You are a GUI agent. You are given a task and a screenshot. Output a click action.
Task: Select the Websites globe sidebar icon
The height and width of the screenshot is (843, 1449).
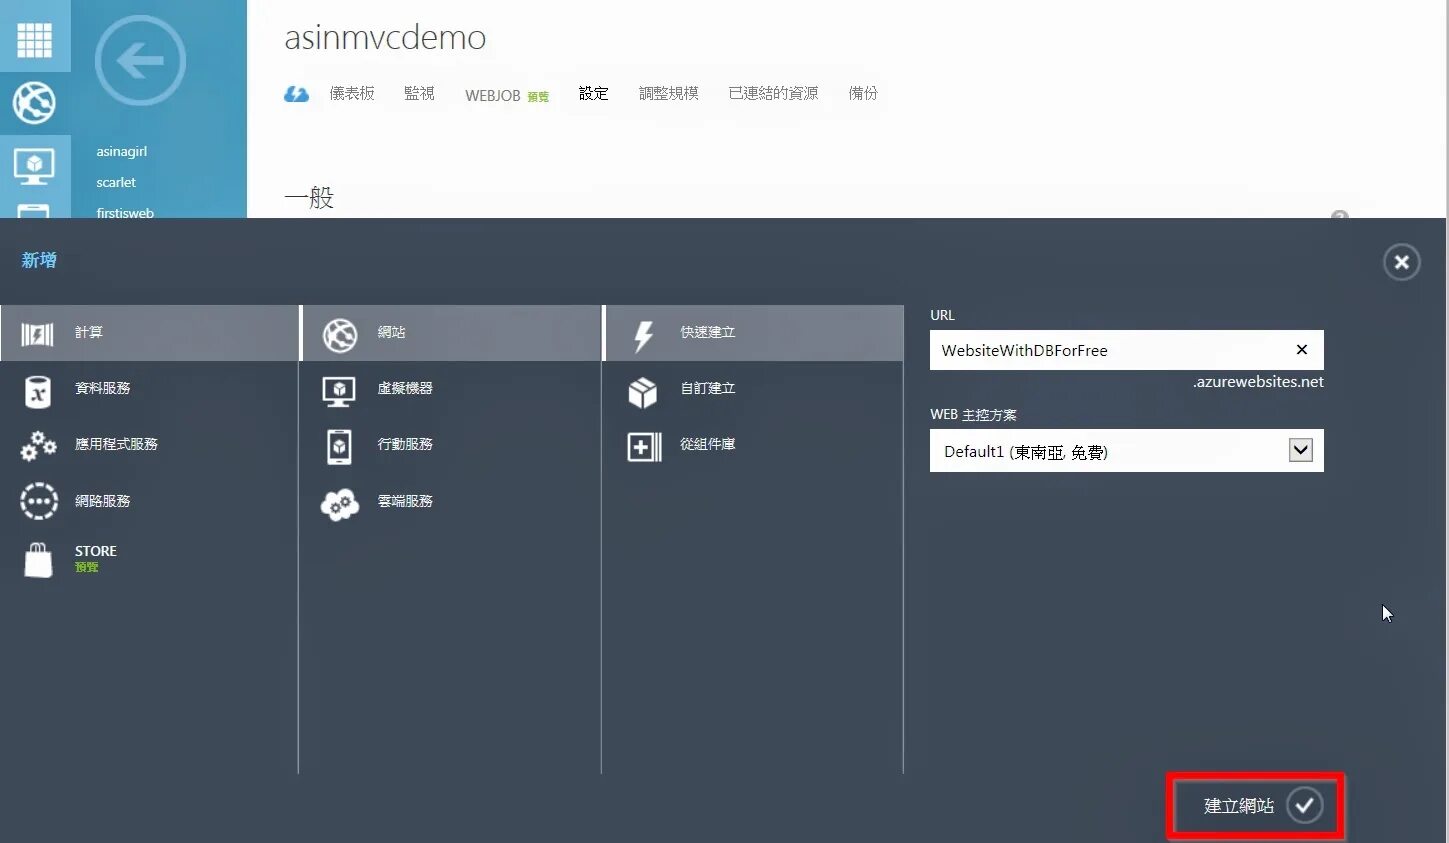pyautogui.click(x=34, y=102)
